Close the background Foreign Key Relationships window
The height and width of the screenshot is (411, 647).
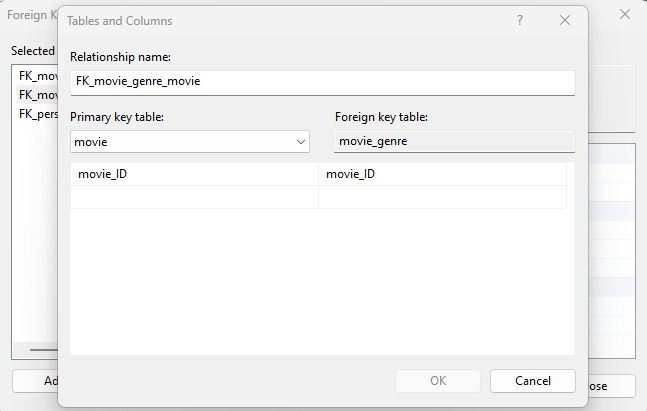point(625,14)
